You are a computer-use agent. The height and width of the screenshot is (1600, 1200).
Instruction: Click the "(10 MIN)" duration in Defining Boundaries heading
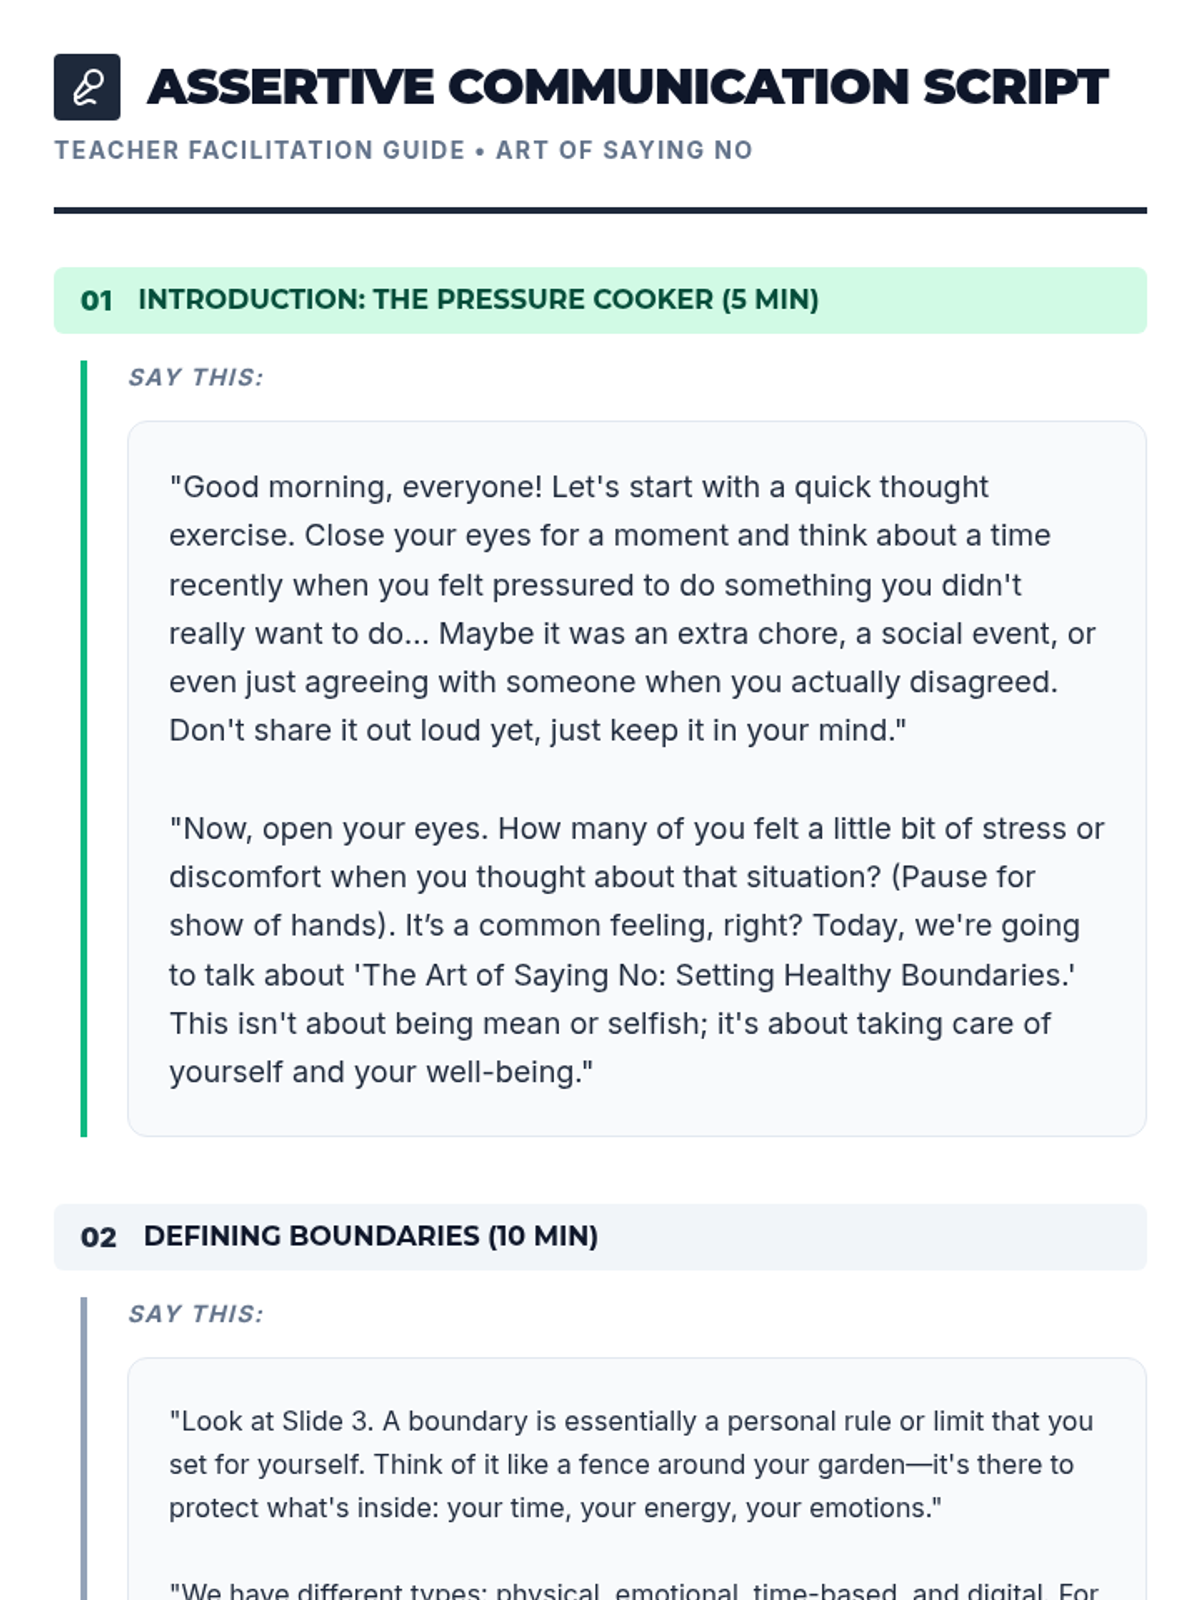tap(542, 1236)
